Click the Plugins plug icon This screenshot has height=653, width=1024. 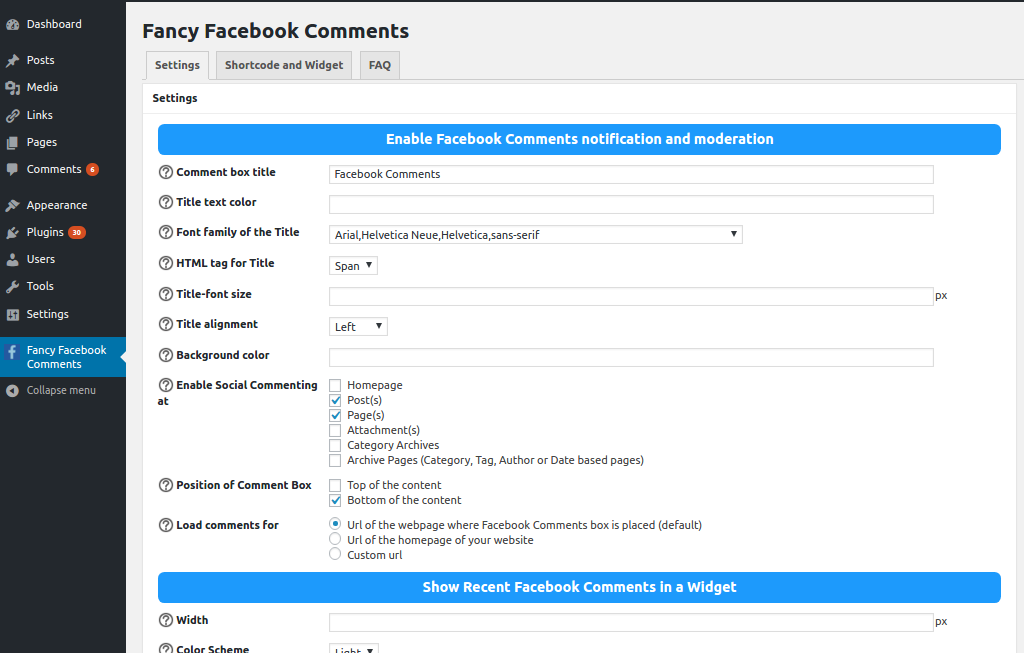tap(13, 233)
